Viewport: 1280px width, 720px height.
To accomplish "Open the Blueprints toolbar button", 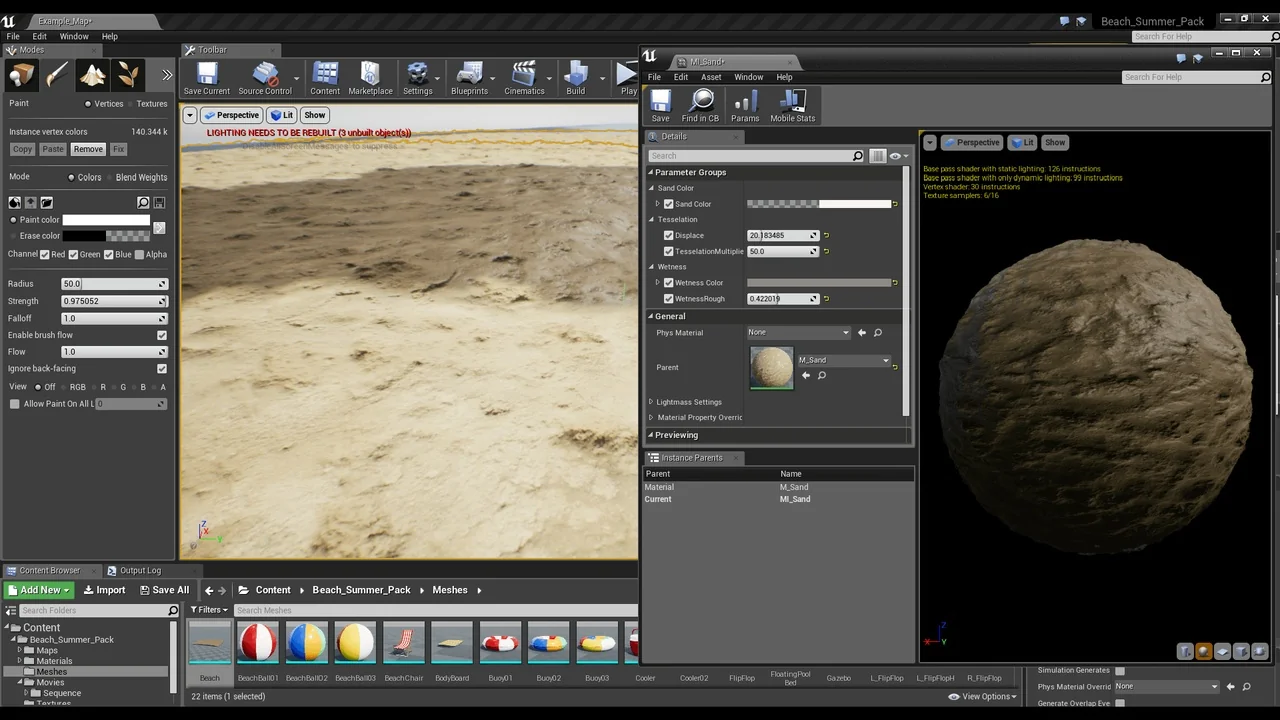I will pos(469,78).
